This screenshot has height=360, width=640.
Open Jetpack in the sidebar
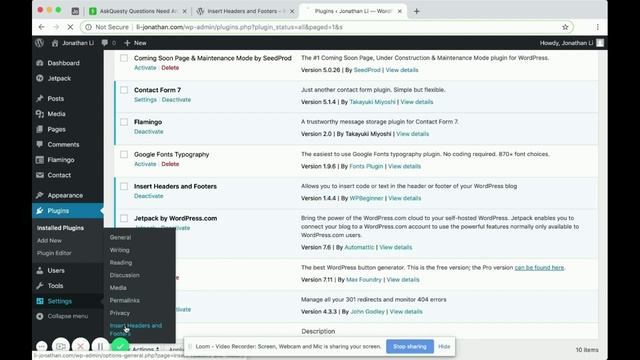(59, 78)
